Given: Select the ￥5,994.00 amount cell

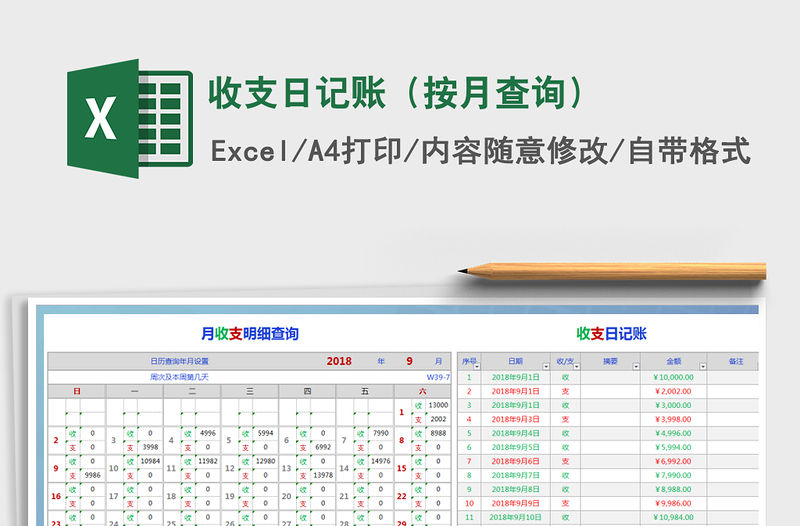Looking at the screenshot, I should tap(673, 447).
